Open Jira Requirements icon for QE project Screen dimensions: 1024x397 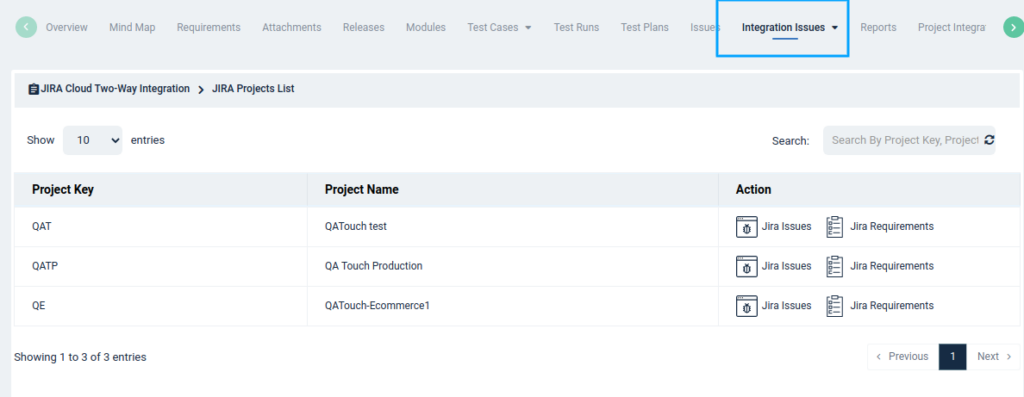coord(835,306)
